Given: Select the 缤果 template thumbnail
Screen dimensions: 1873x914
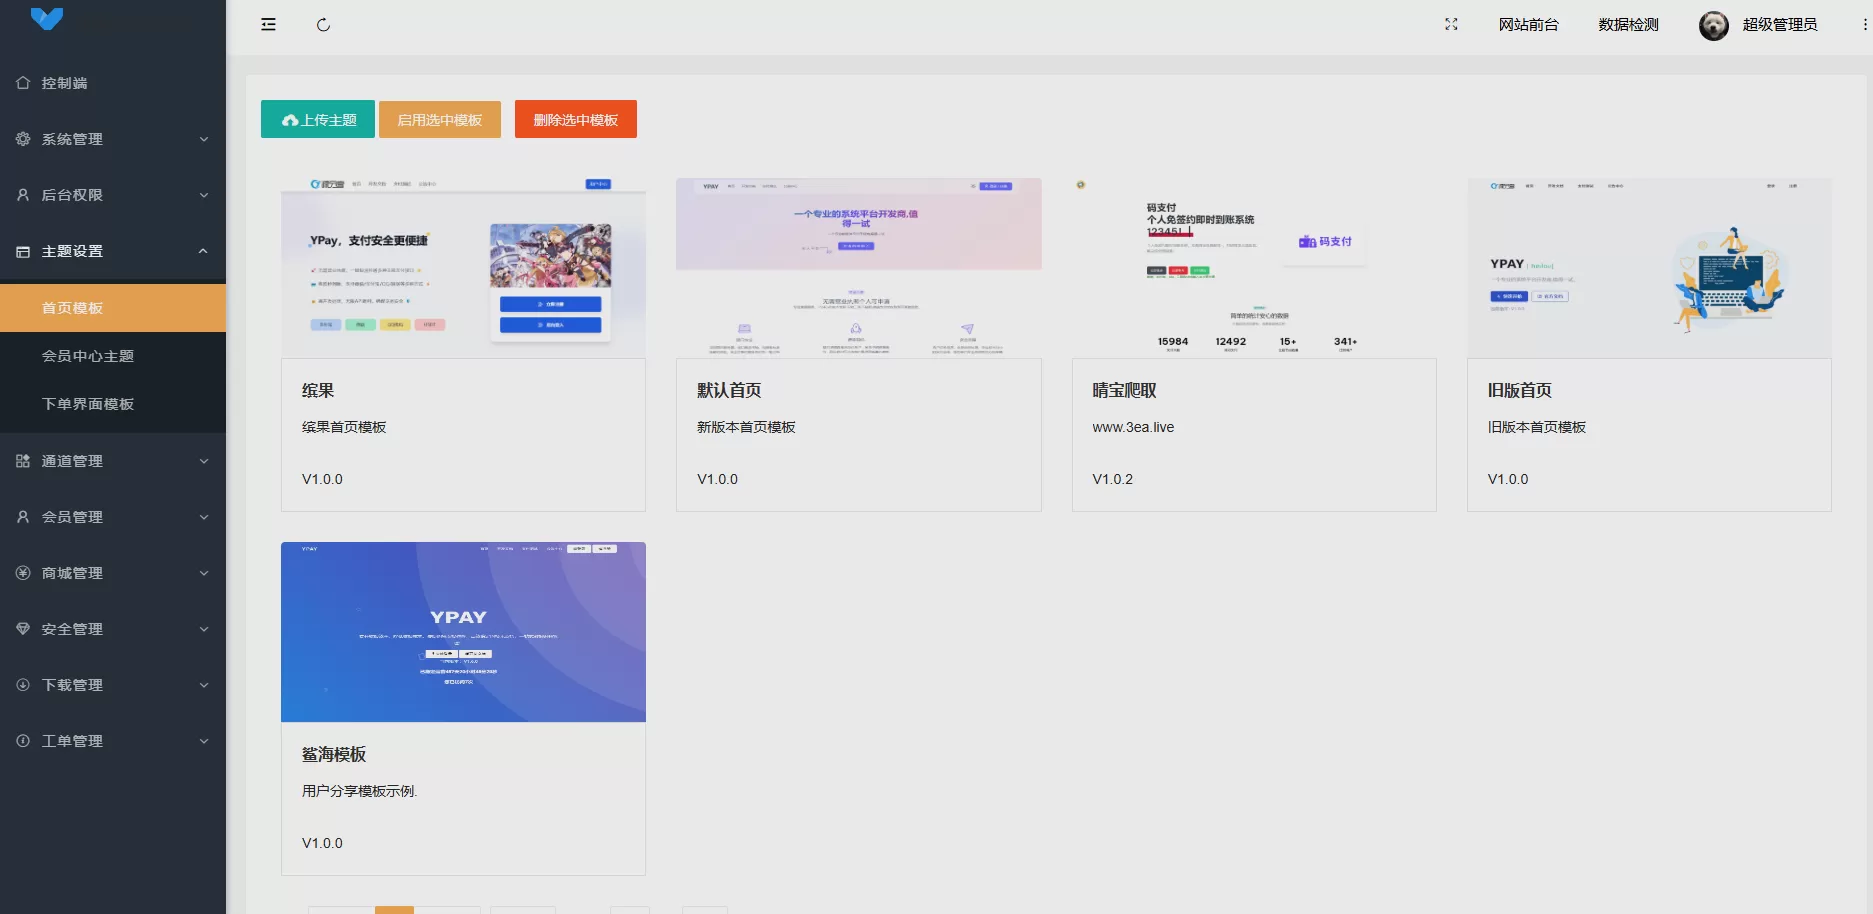Looking at the screenshot, I should [x=463, y=268].
